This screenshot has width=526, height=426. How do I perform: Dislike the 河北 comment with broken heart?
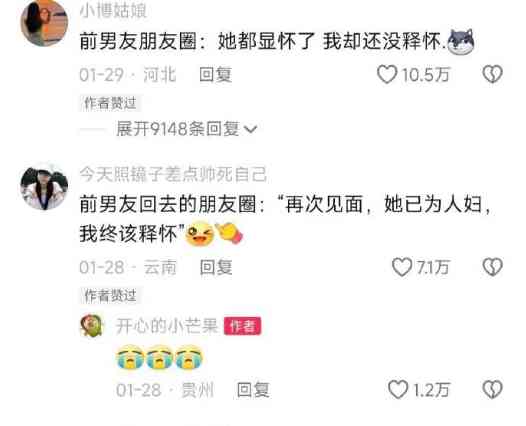click(492, 74)
